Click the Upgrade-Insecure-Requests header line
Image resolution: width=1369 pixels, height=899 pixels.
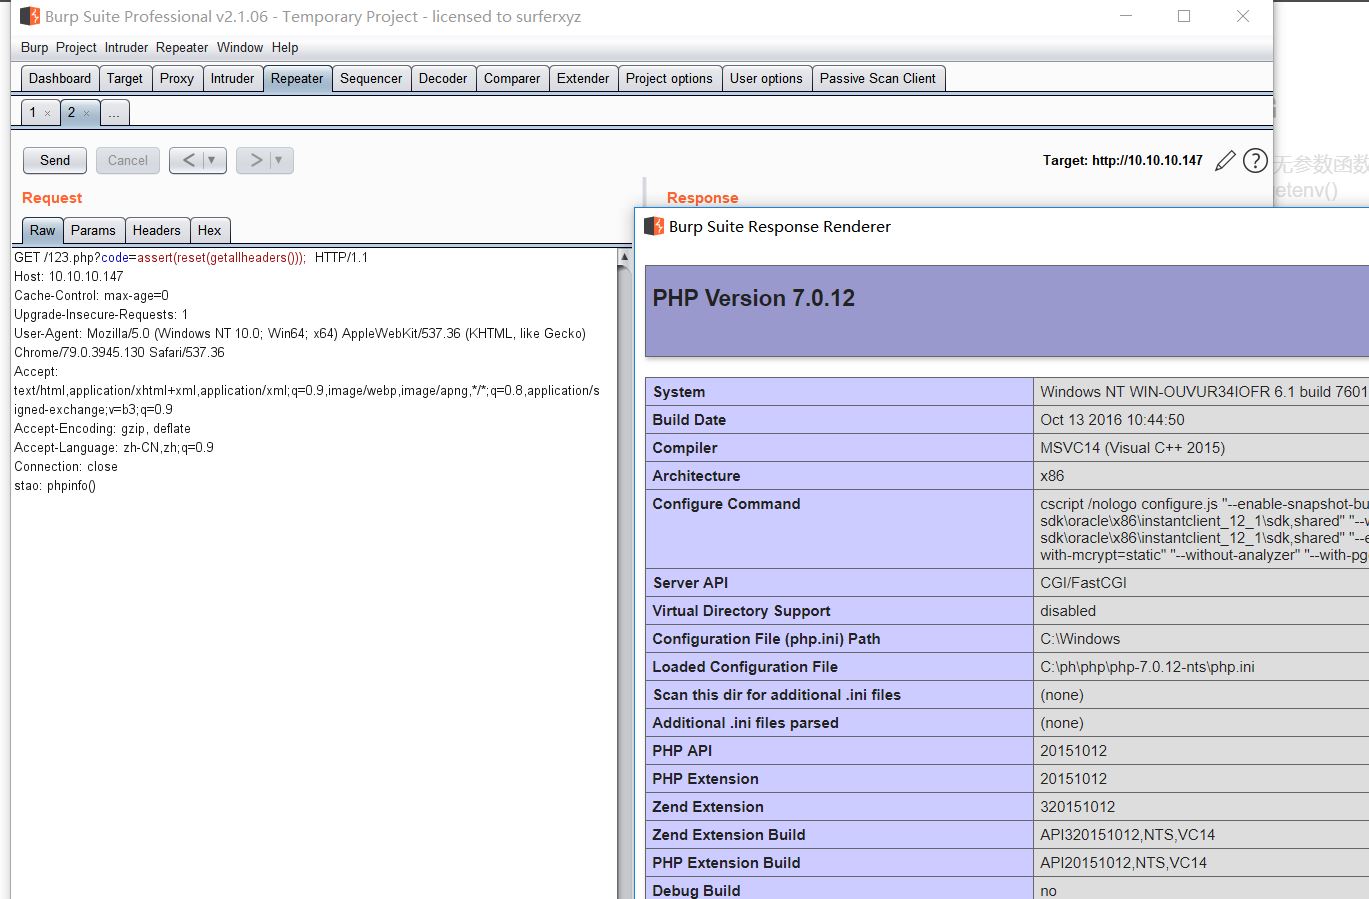[x=101, y=314]
